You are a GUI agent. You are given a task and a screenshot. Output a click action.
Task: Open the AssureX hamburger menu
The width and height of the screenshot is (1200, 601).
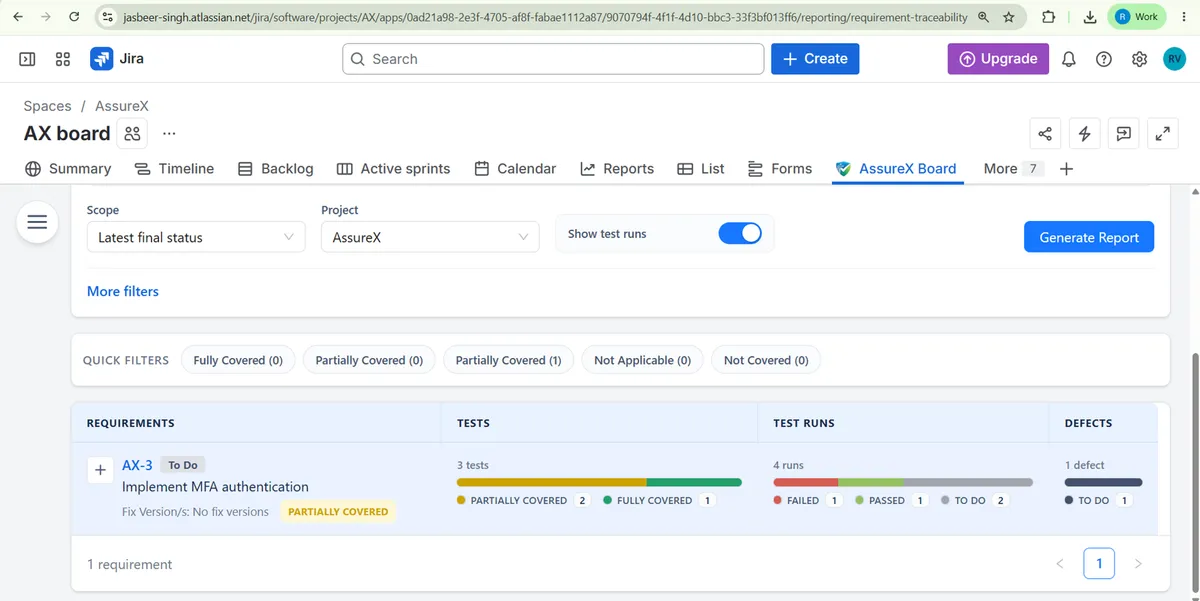(x=37, y=222)
